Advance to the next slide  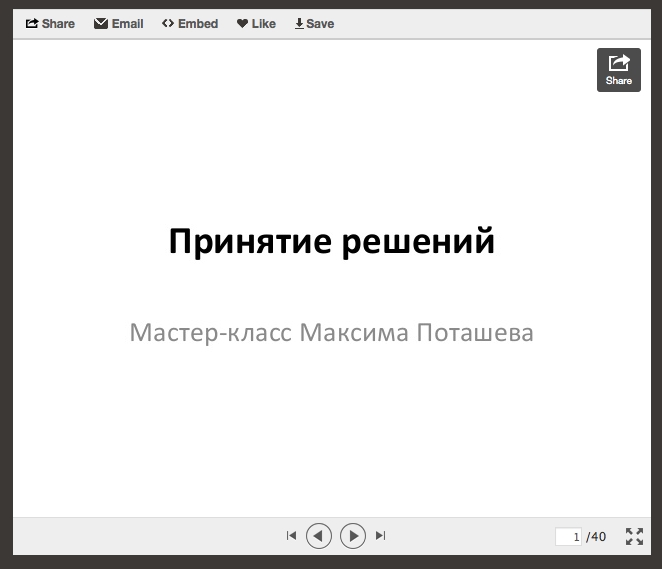(x=353, y=536)
